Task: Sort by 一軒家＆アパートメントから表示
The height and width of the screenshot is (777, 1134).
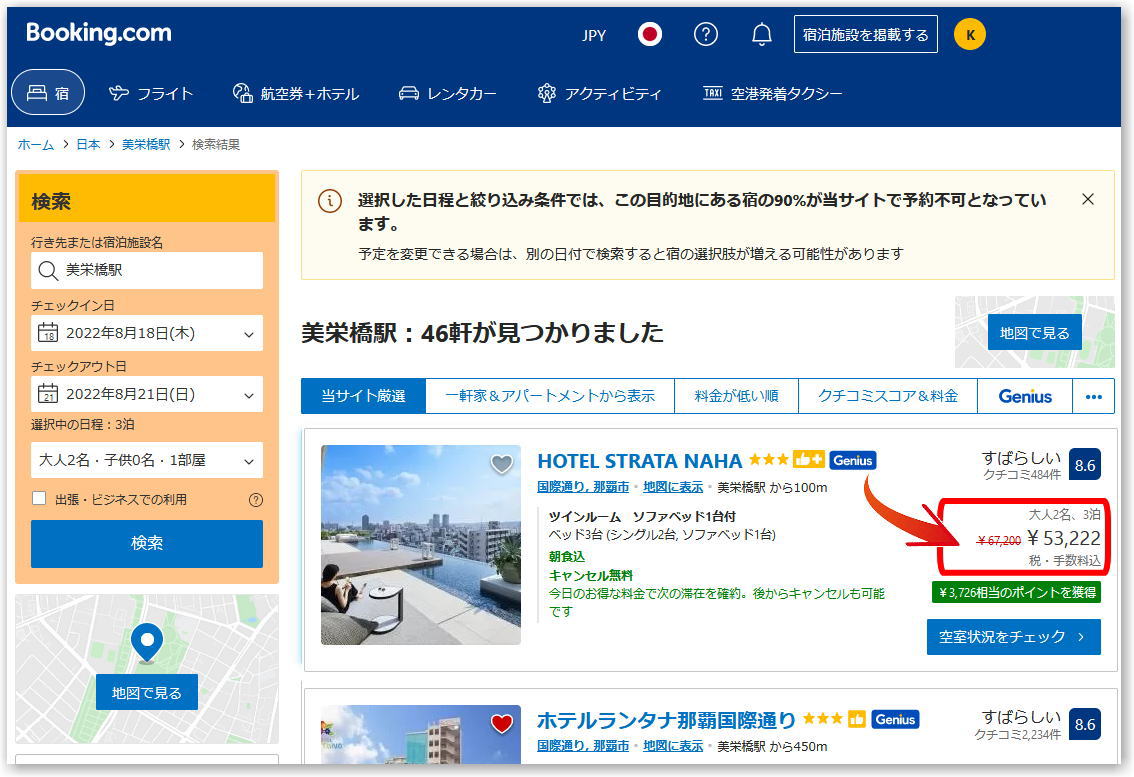Action: [x=550, y=396]
